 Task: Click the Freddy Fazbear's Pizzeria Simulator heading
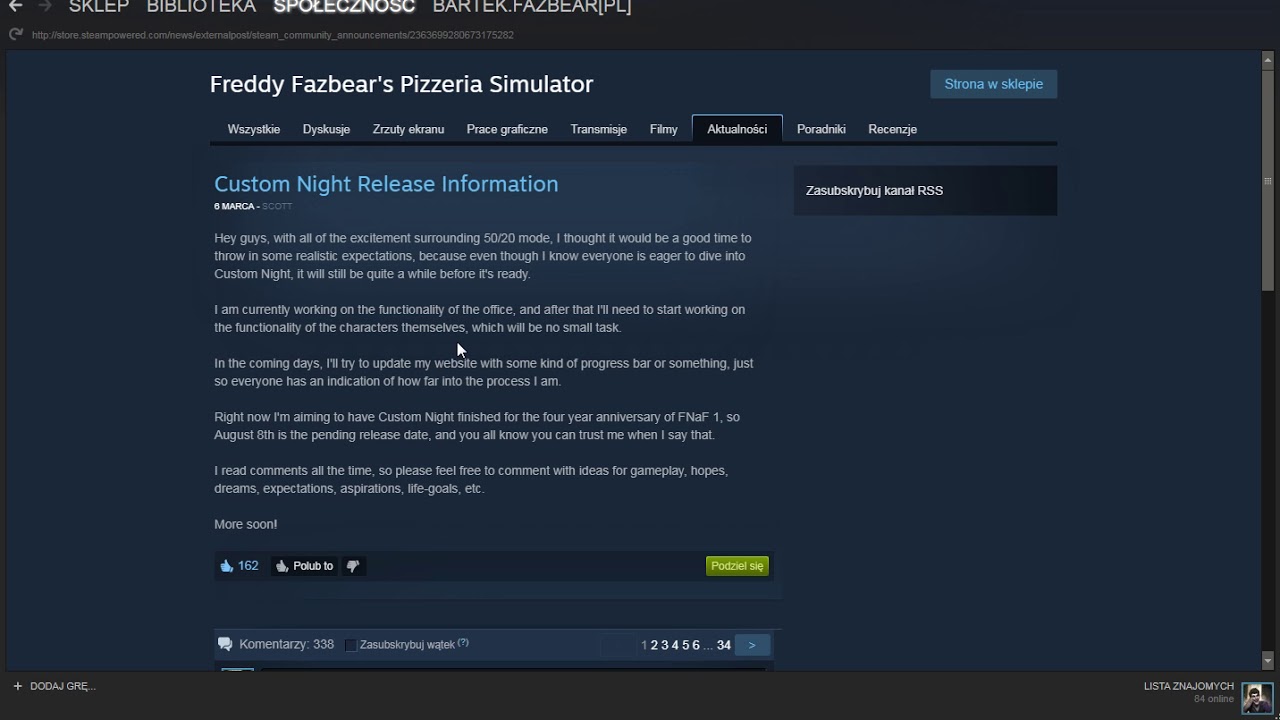point(401,84)
